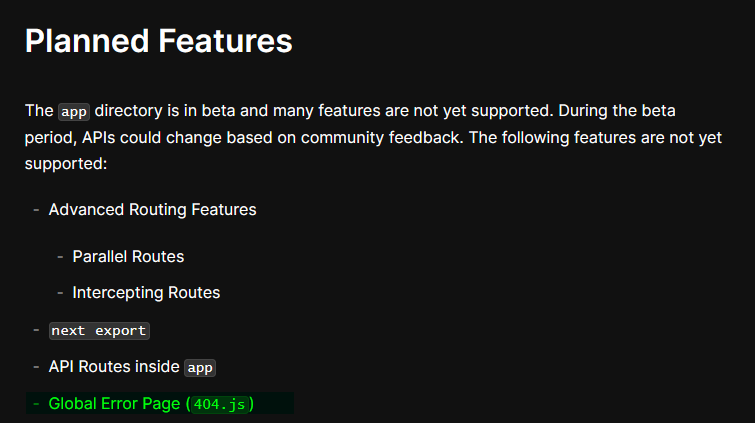Screen dimensions: 755x423
Task: Click the highlighted Global Error Page text
Action: (x=114, y=404)
